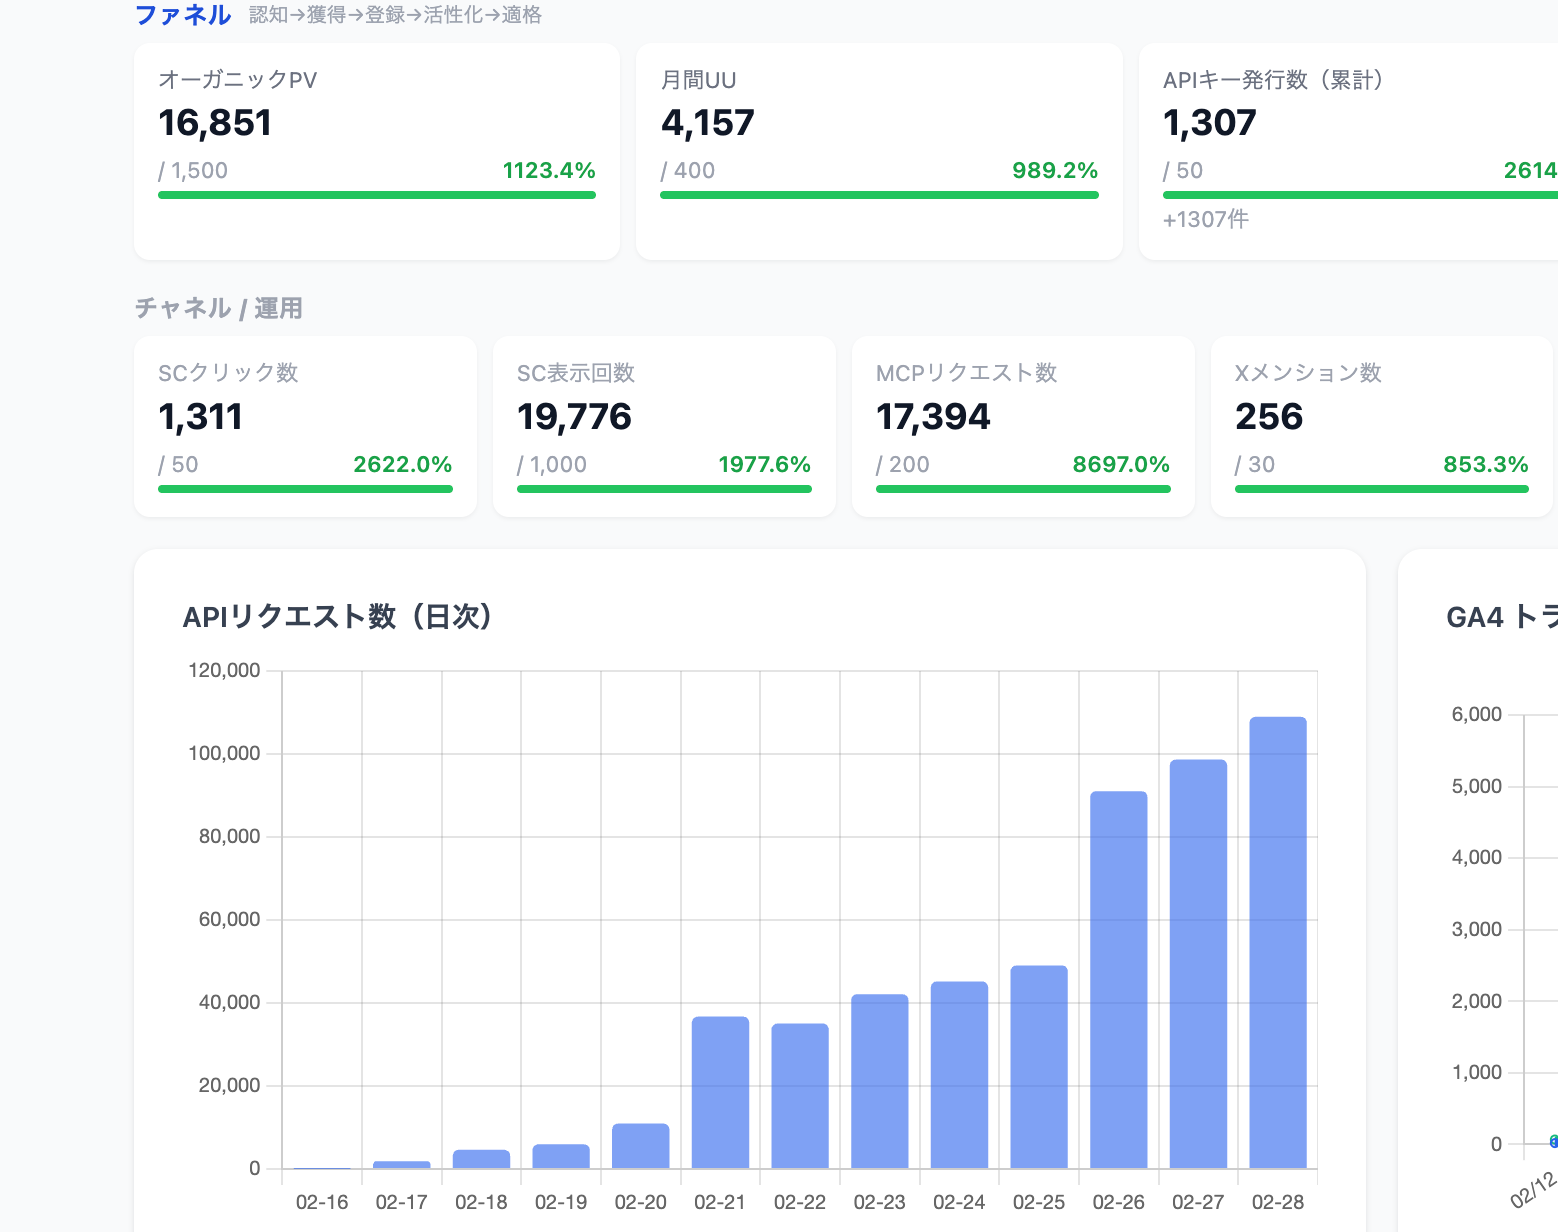This screenshot has width=1558, height=1232.
Task: Open the オーガニックPV metric card
Action: click(377, 152)
